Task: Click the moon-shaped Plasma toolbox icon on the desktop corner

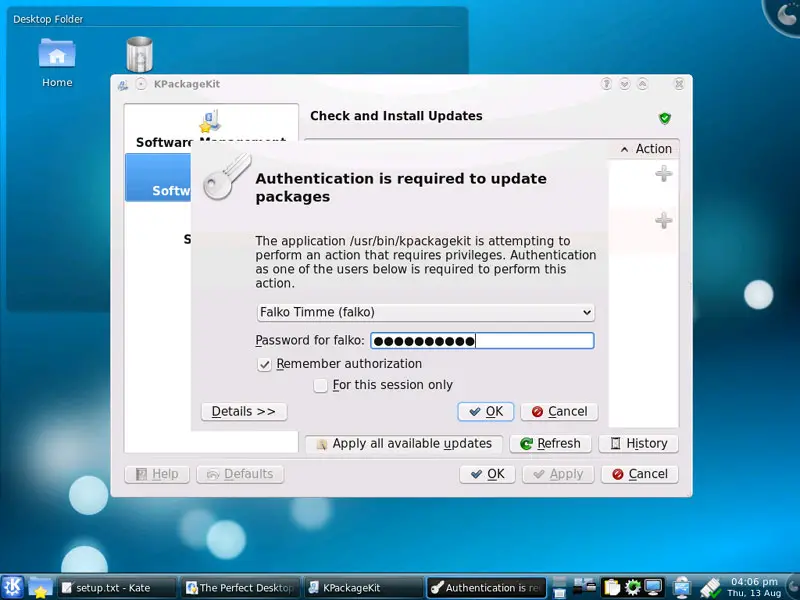Action: coord(785,14)
